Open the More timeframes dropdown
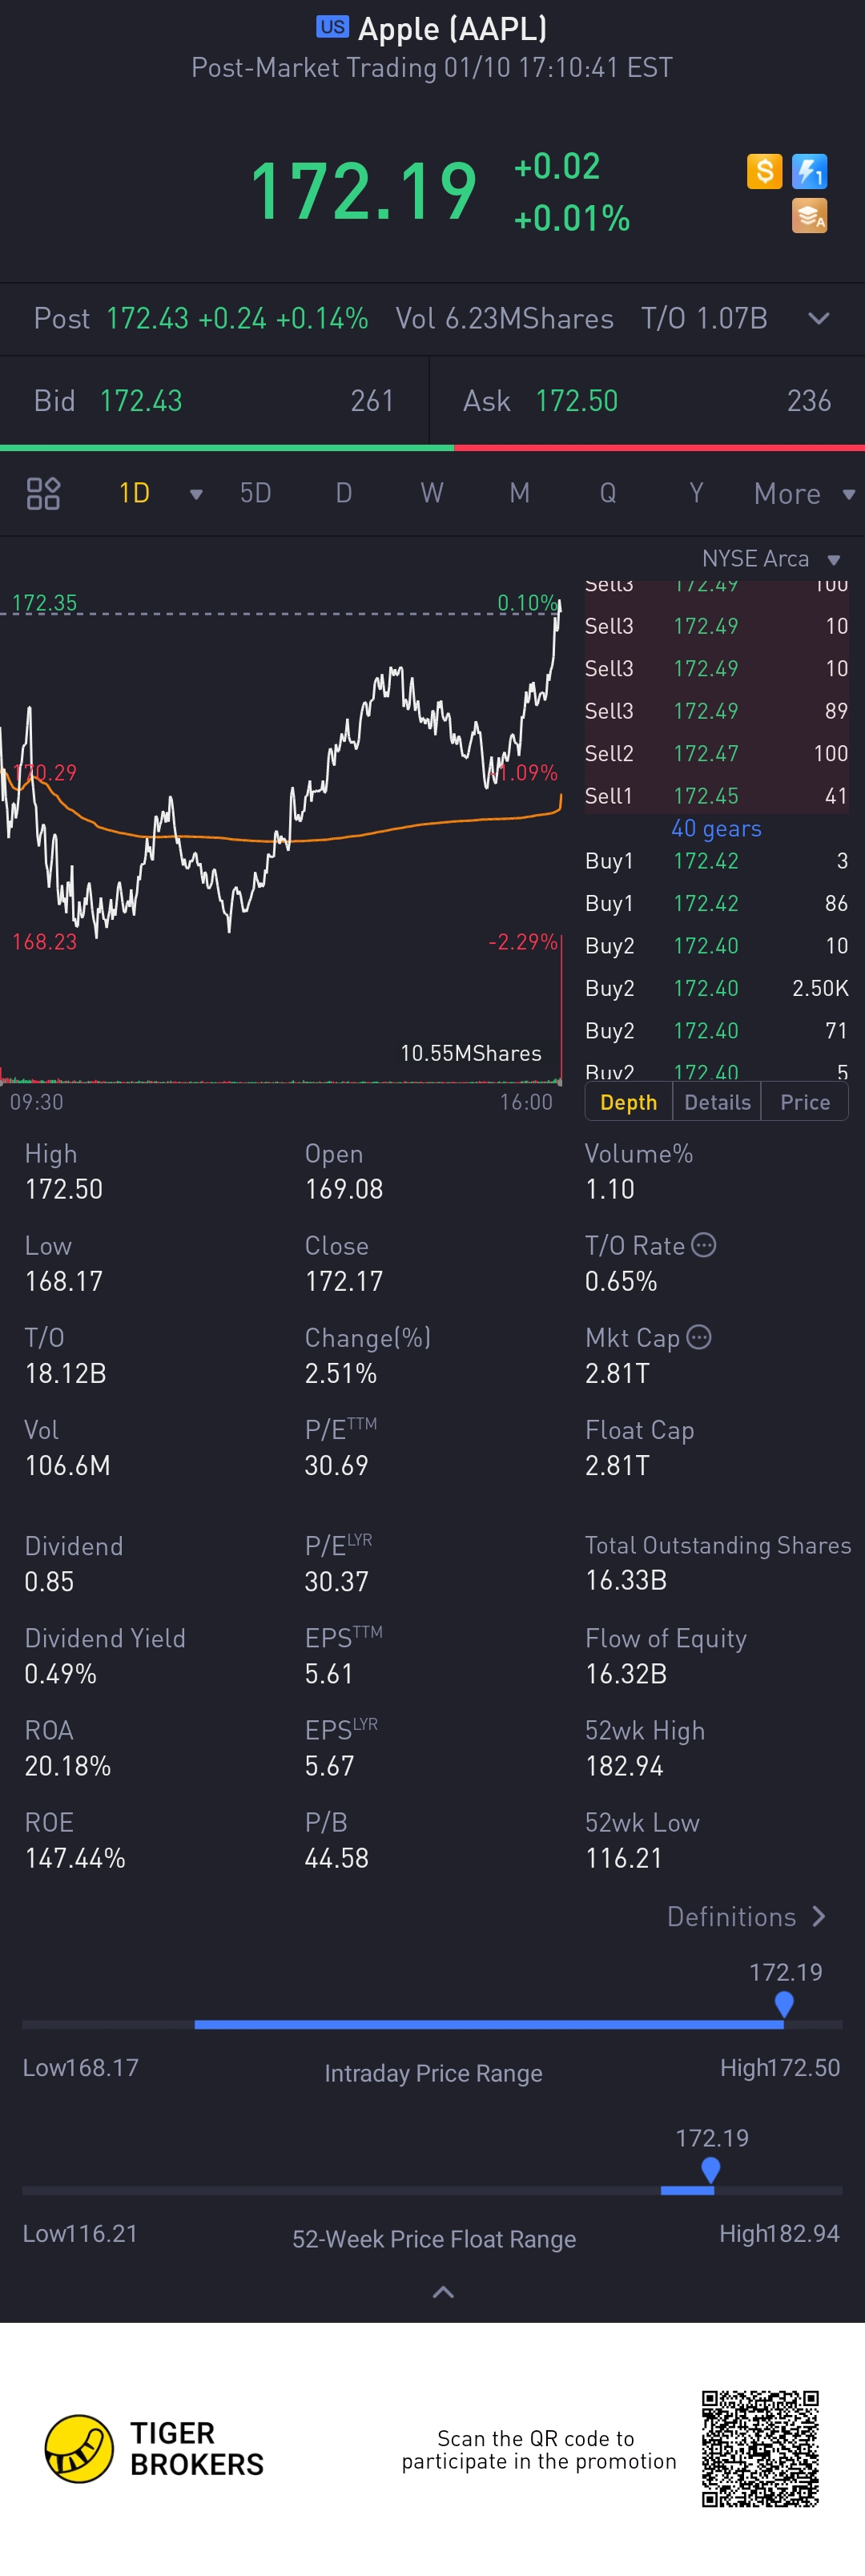 pos(803,493)
